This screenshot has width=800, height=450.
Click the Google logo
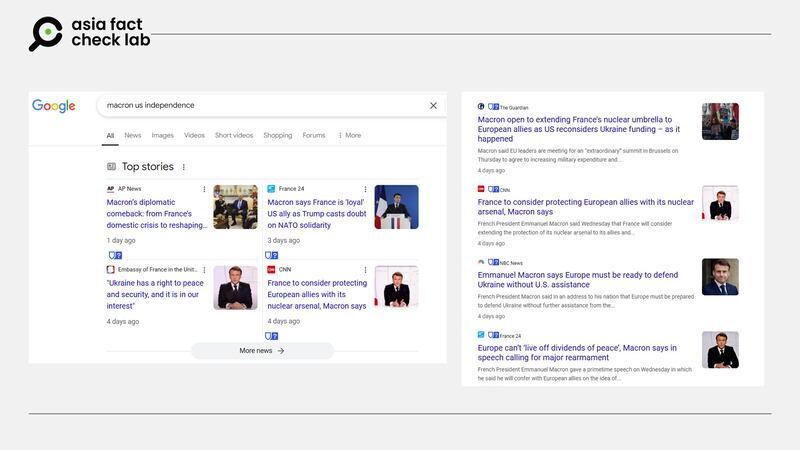pyautogui.click(x=54, y=106)
